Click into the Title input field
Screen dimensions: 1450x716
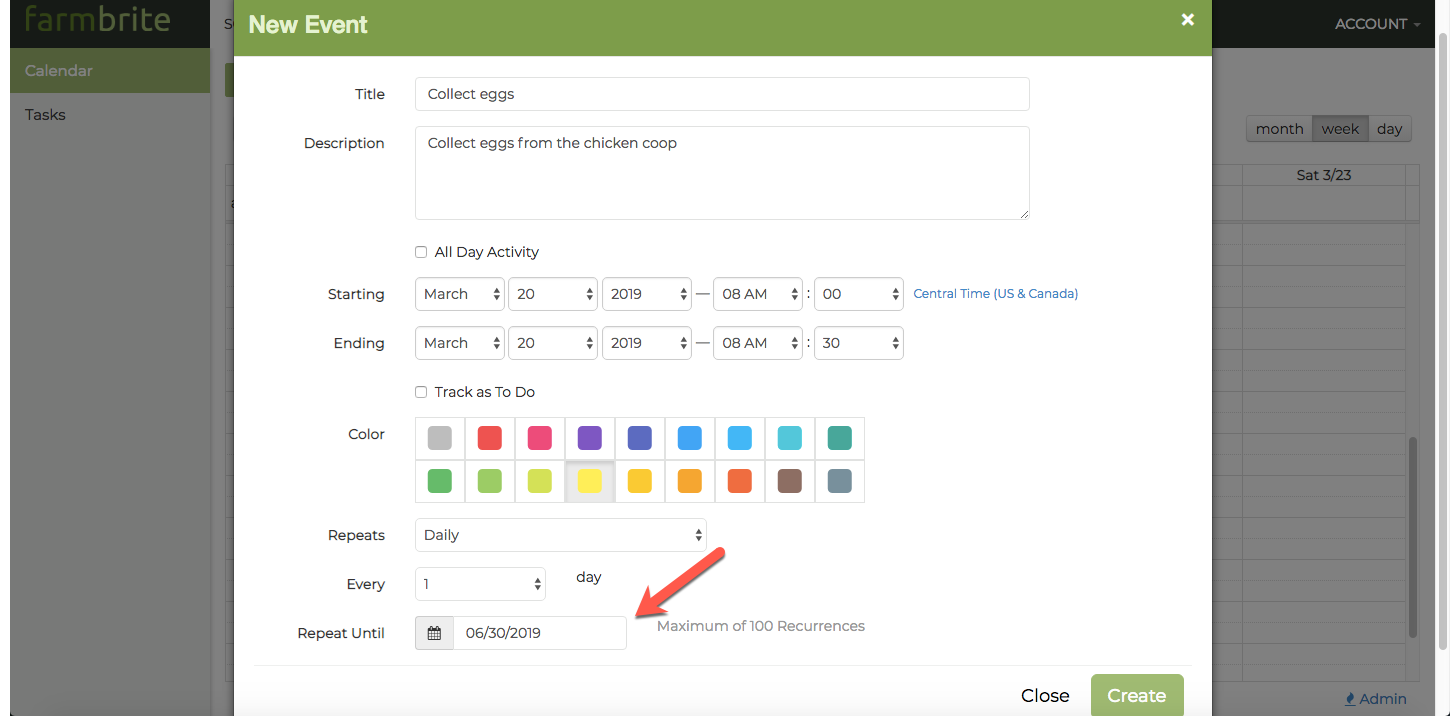tap(722, 94)
